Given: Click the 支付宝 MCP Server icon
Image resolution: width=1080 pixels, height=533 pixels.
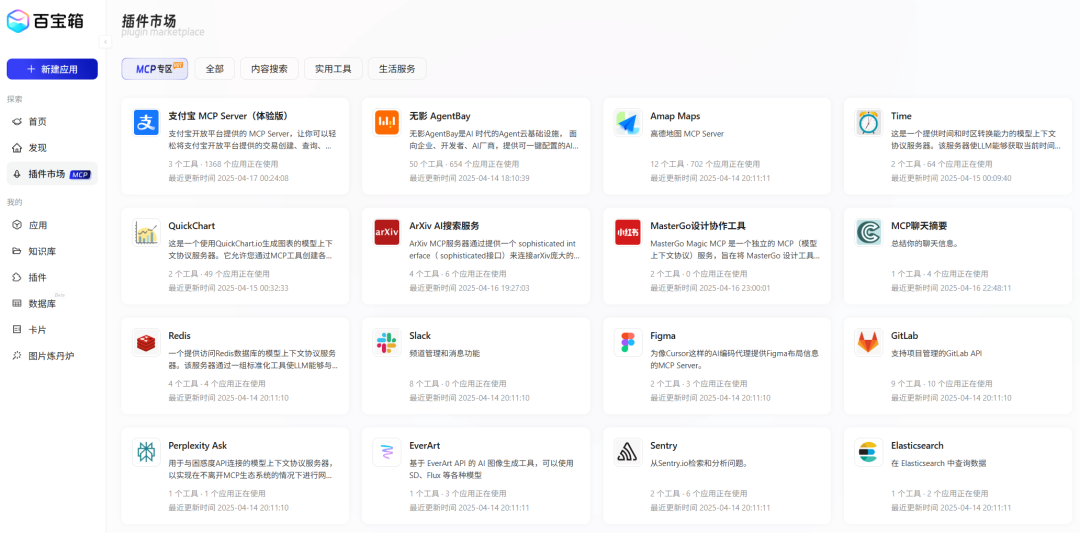Looking at the screenshot, I should [146, 123].
